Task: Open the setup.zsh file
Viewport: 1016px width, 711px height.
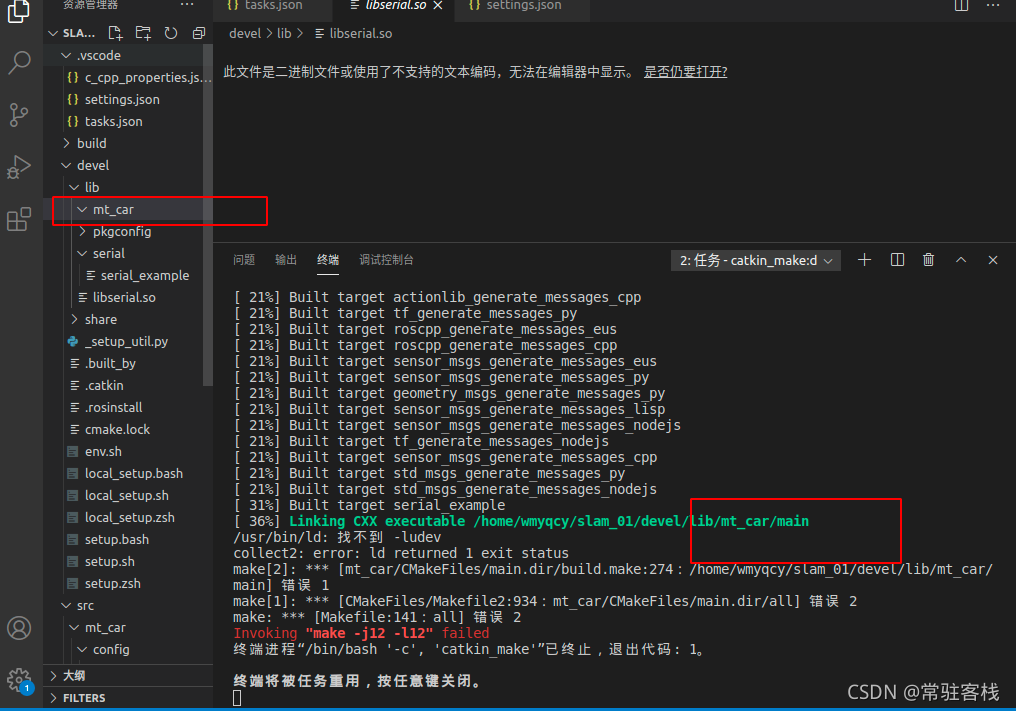Action: click(x=128, y=583)
